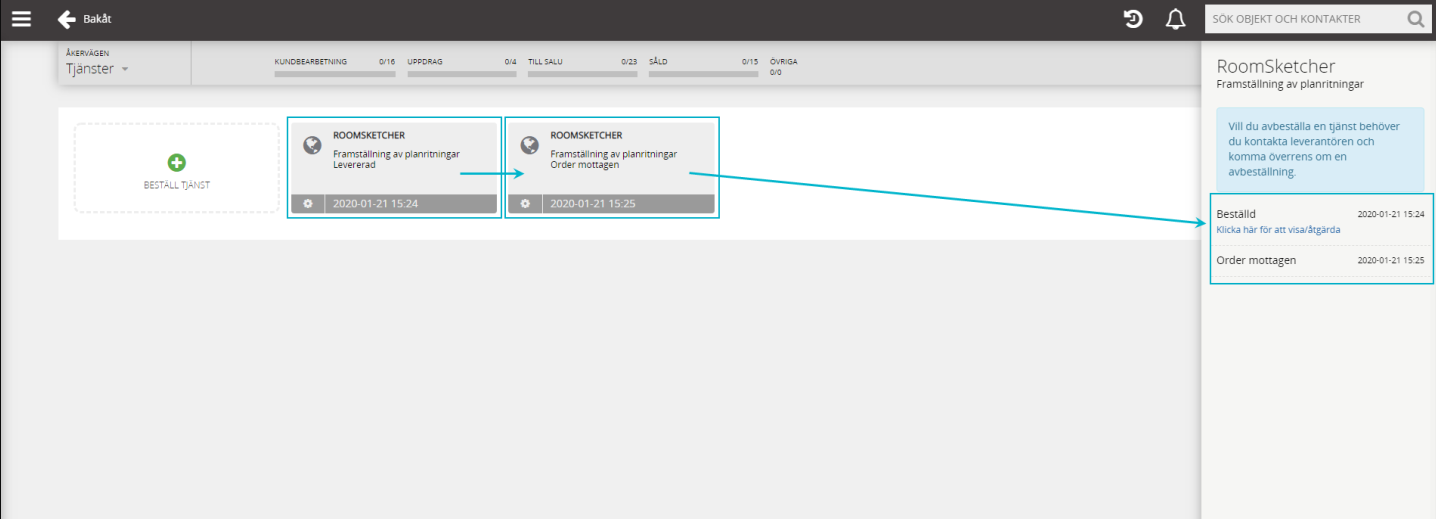Select the Såld progress stage
The image size is (1436, 519).
704,67
